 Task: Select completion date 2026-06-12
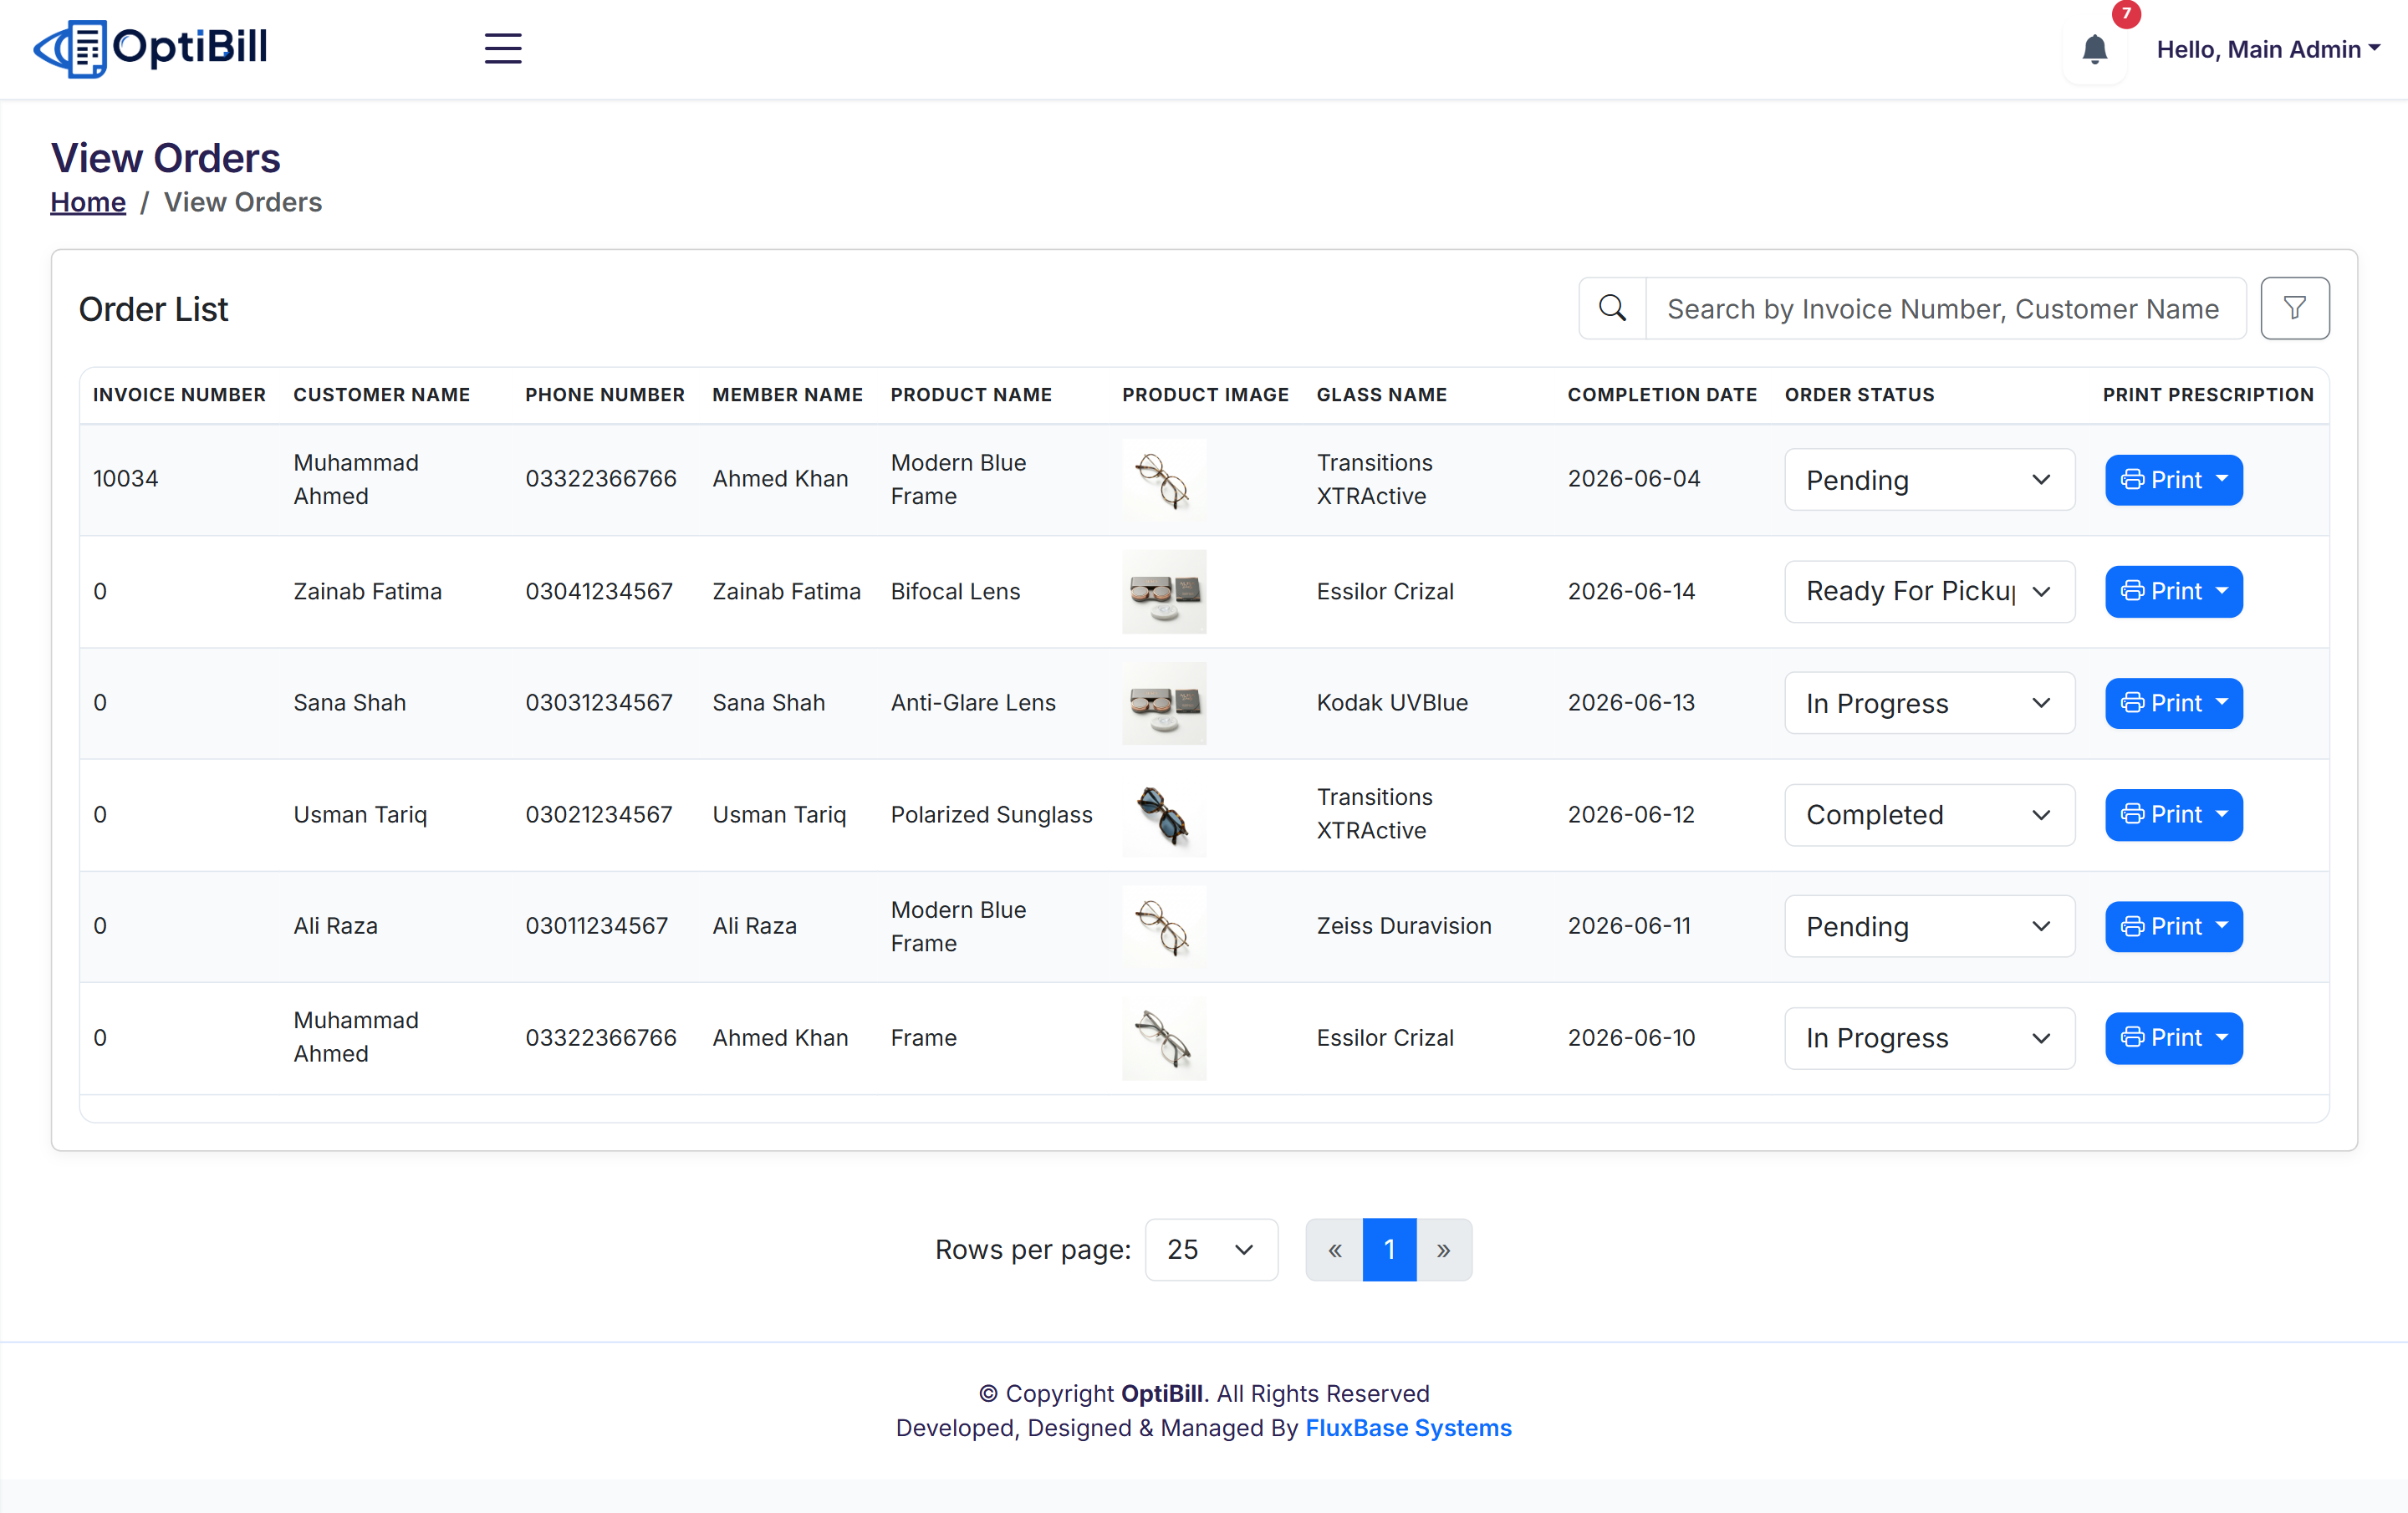(1631, 815)
